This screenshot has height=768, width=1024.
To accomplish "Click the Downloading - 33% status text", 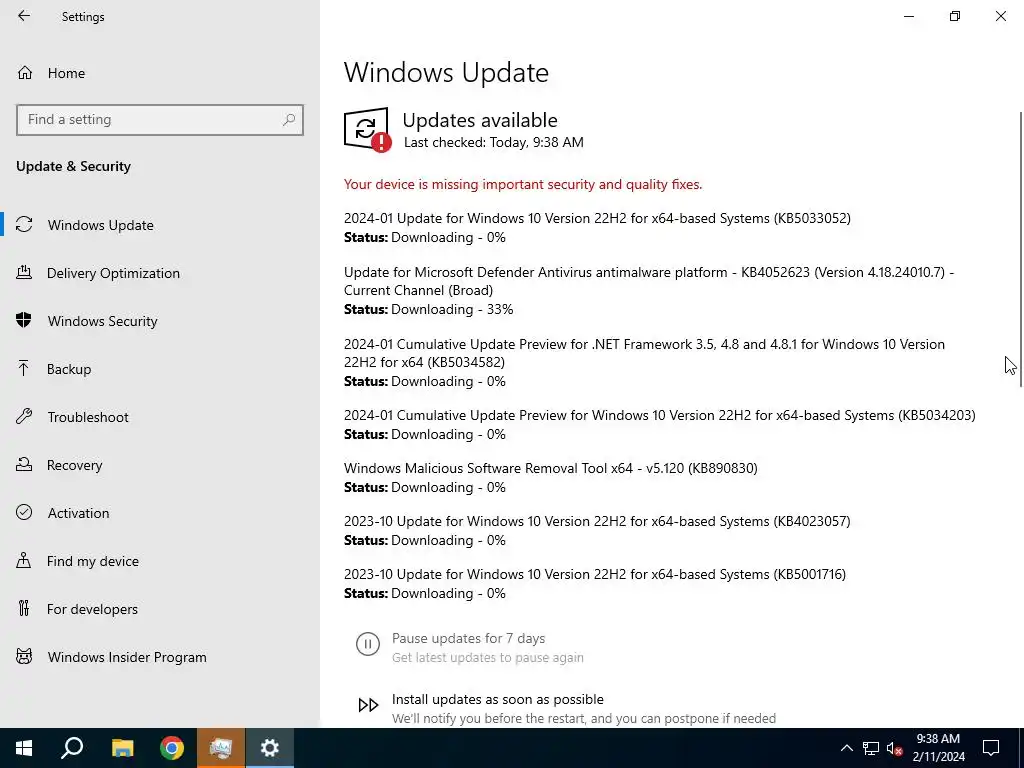I will (452, 310).
